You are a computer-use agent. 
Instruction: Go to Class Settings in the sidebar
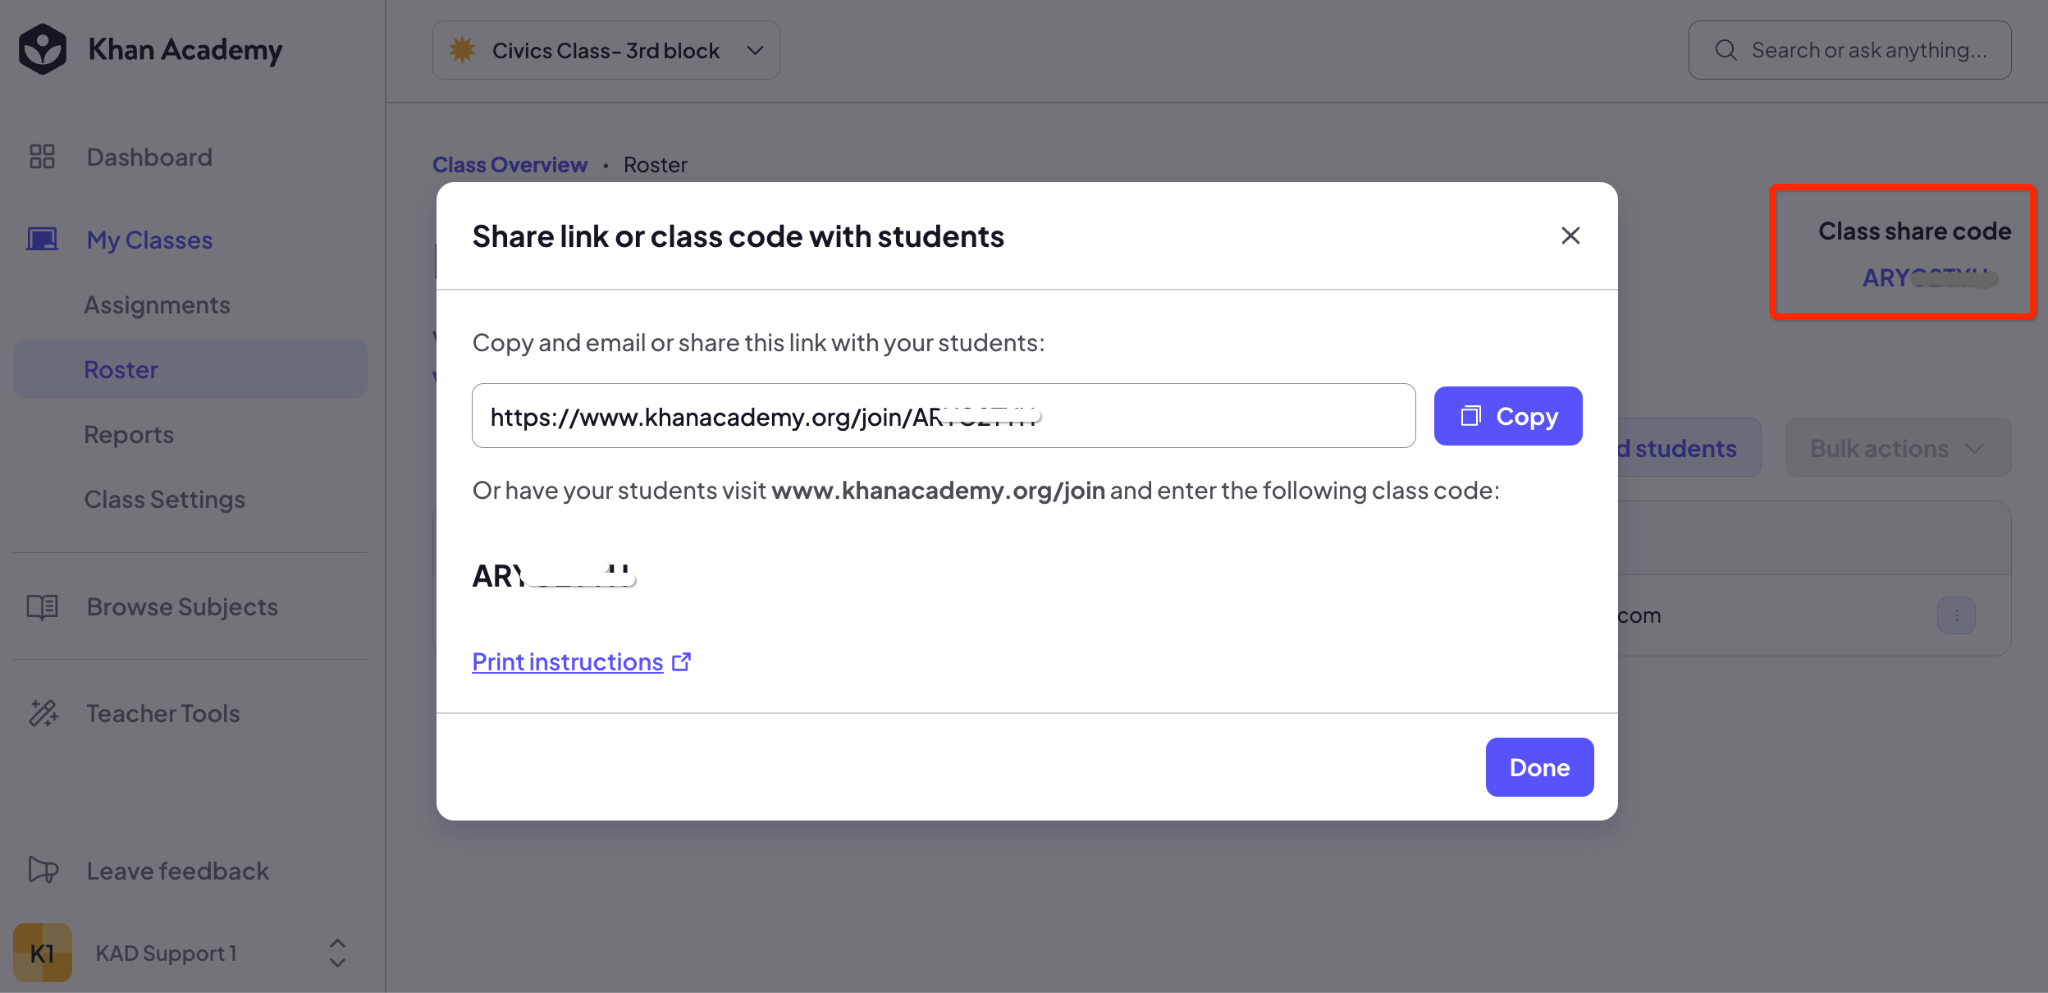(x=165, y=499)
